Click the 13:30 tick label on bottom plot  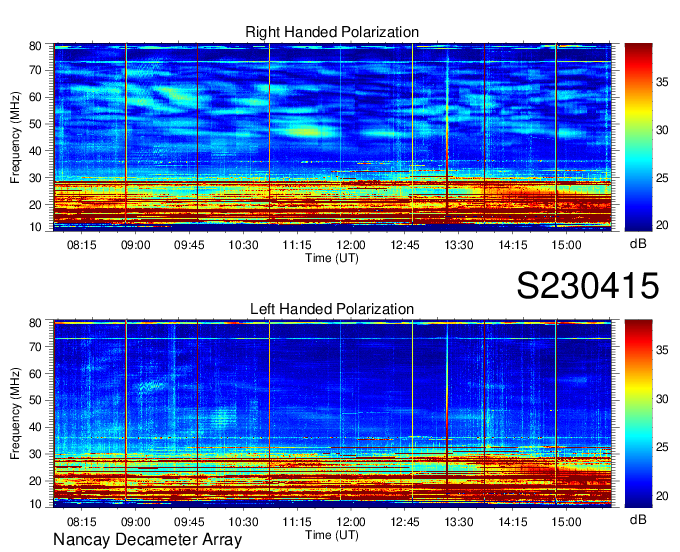pyautogui.click(x=459, y=522)
